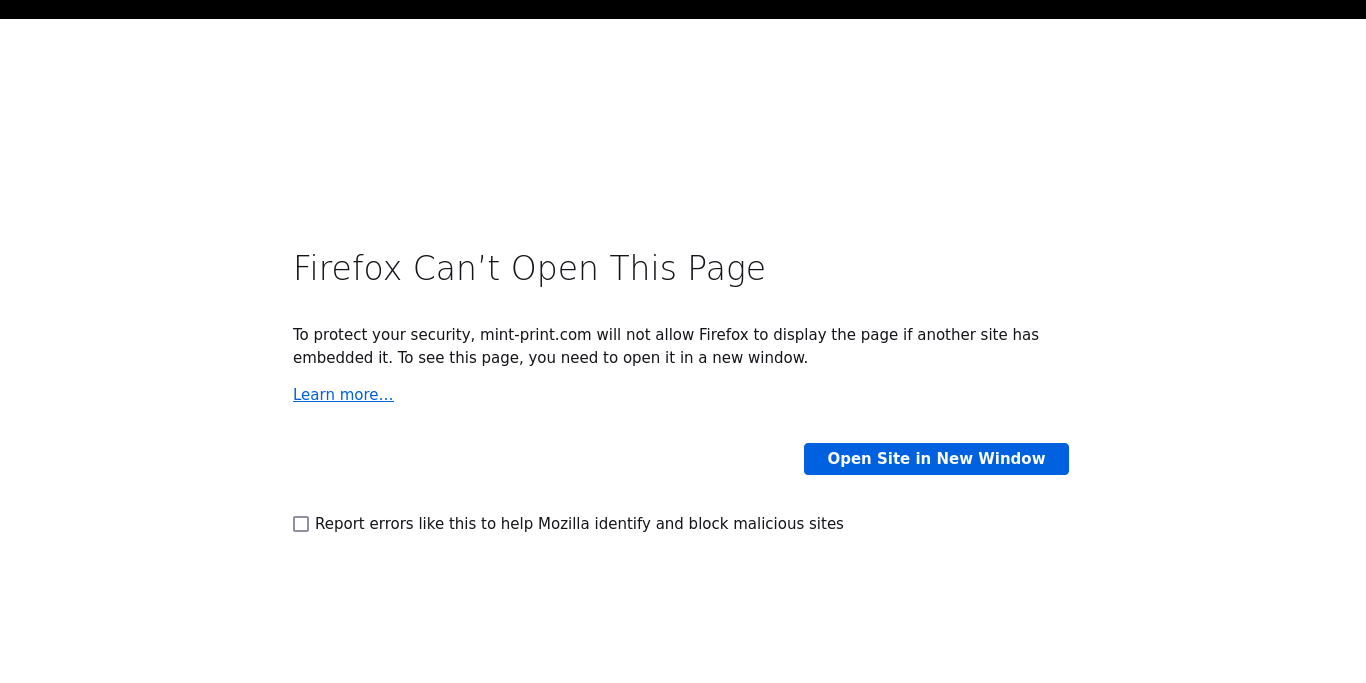Click the "Firefox Can't Open This Page" heading

[x=529, y=269]
